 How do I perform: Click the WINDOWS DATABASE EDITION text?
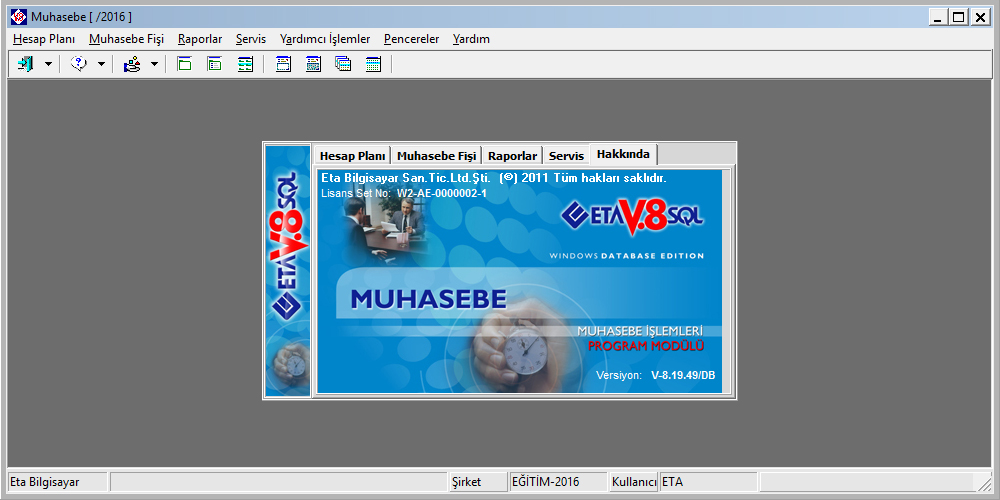pos(626,256)
